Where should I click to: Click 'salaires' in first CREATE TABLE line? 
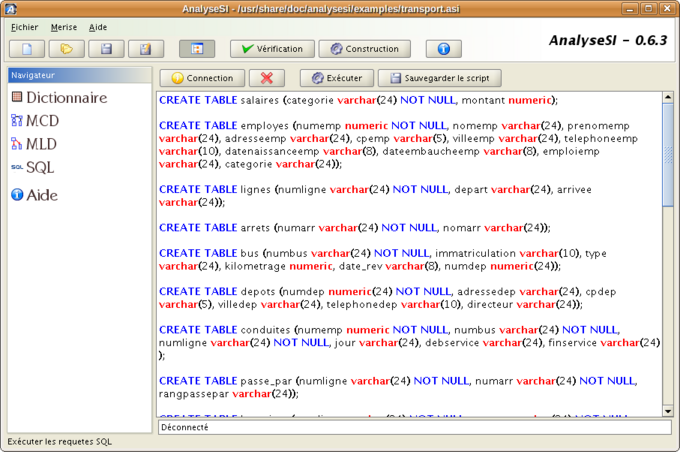pyautogui.click(x=260, y=100)
